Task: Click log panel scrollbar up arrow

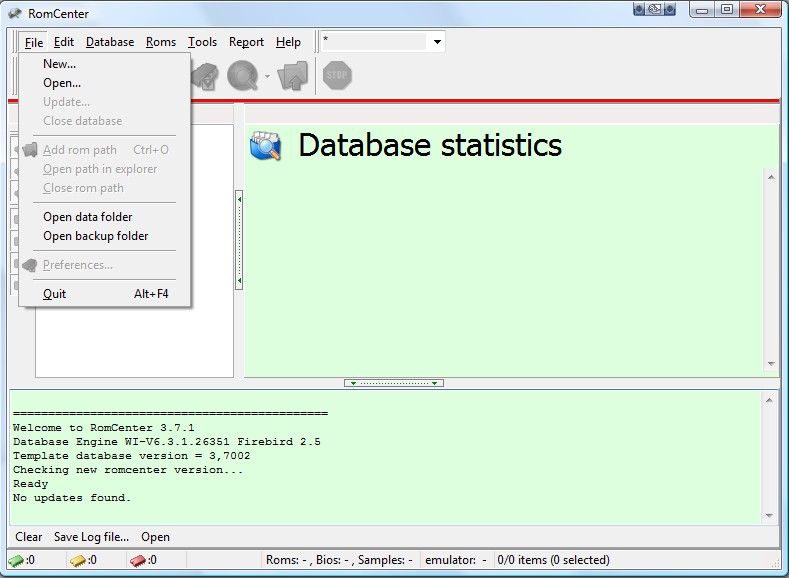Action: 769,400
